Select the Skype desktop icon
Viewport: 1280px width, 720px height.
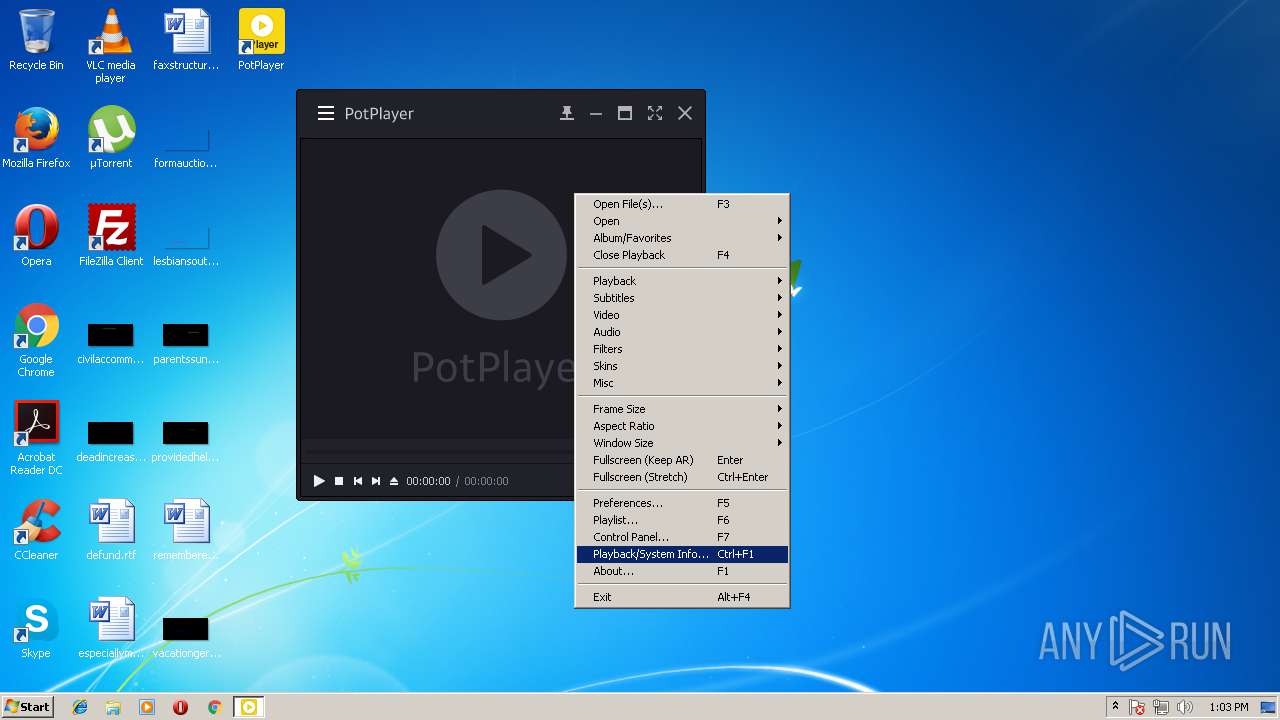[36, 628]
